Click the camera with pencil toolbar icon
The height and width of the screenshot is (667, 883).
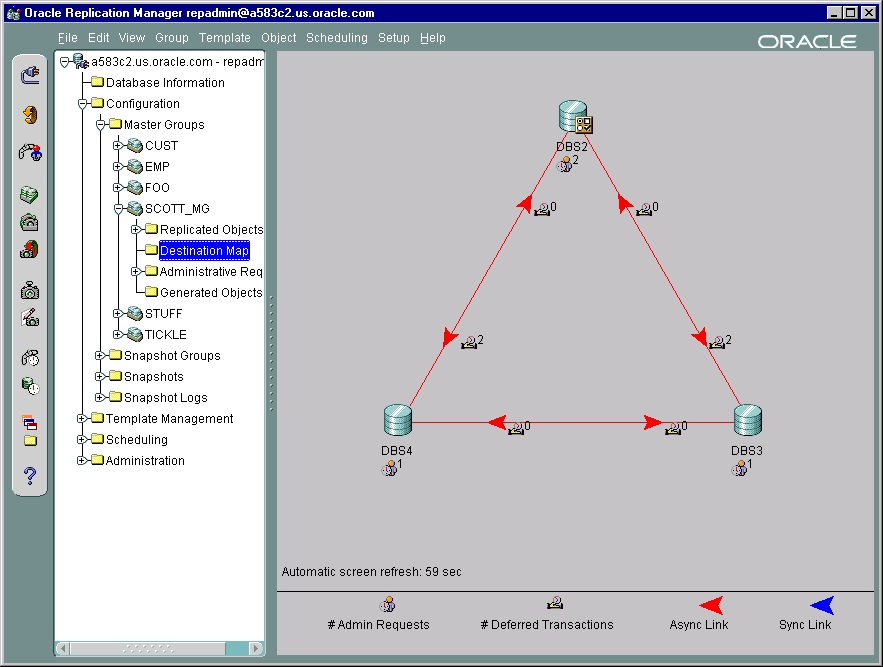coord(30,318)
